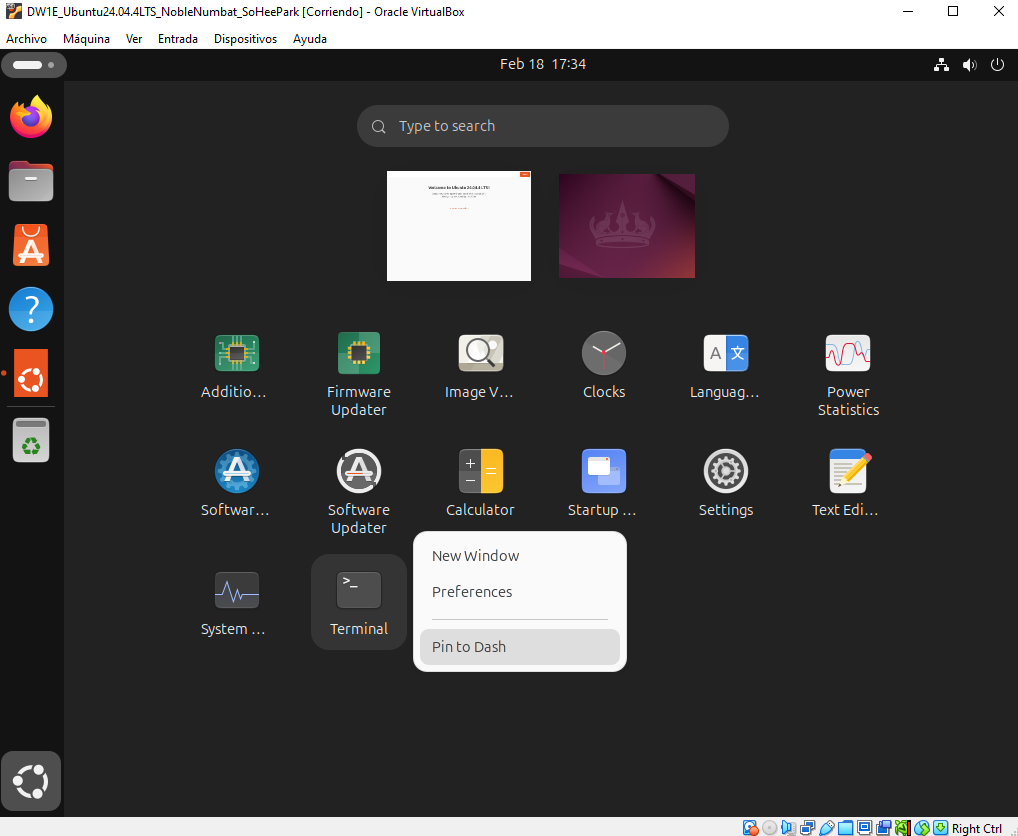Launch the Clocks app
This screenshot has width=1018, height=836.
(x=604, y=353)
